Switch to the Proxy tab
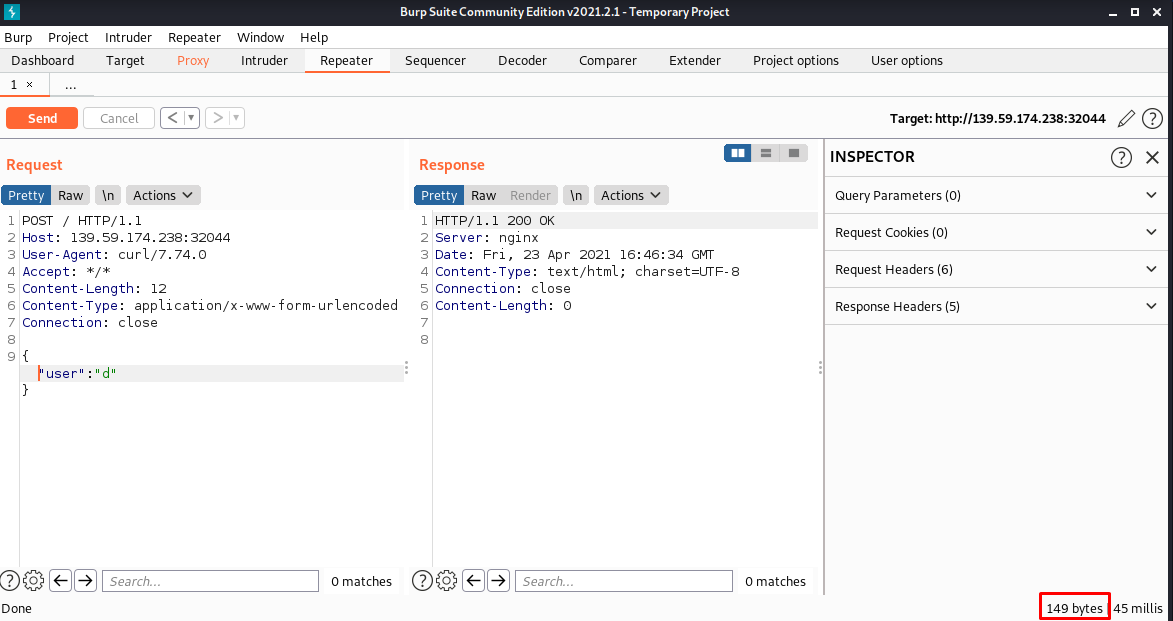The width and height of the screenshot is (1173, 621). [193, 61]
